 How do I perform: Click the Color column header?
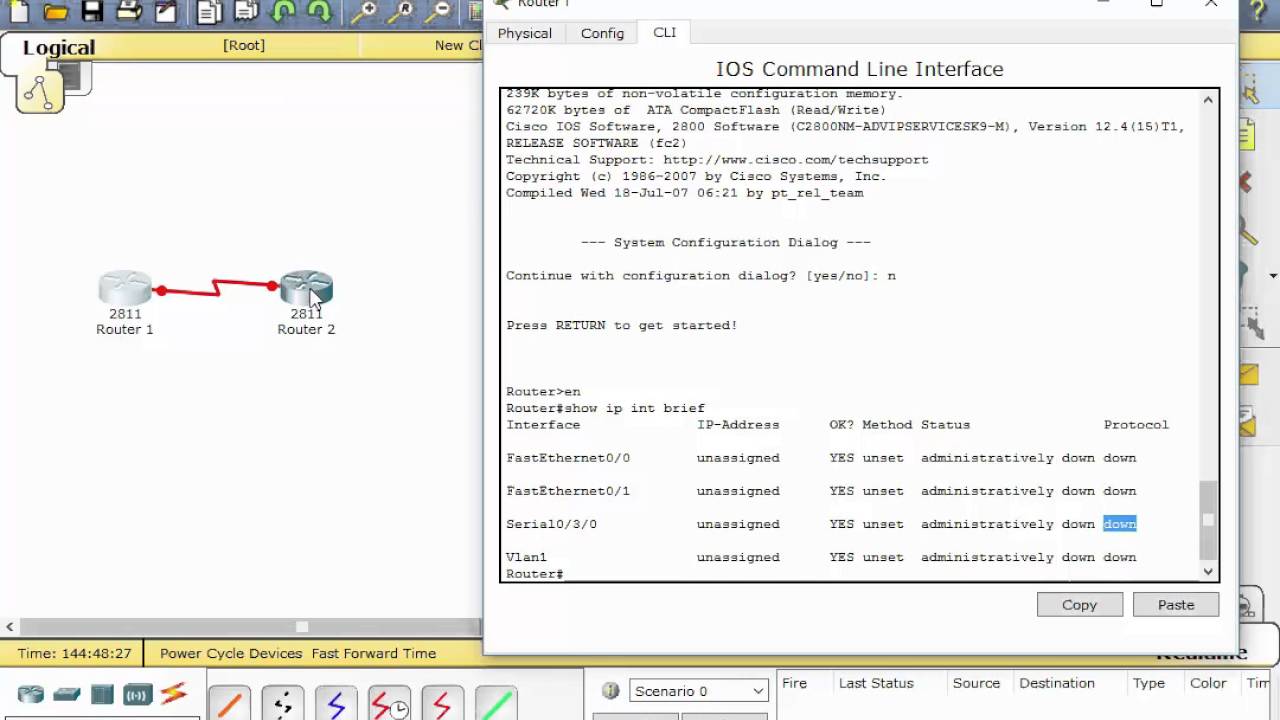[x=1208, y=683]
